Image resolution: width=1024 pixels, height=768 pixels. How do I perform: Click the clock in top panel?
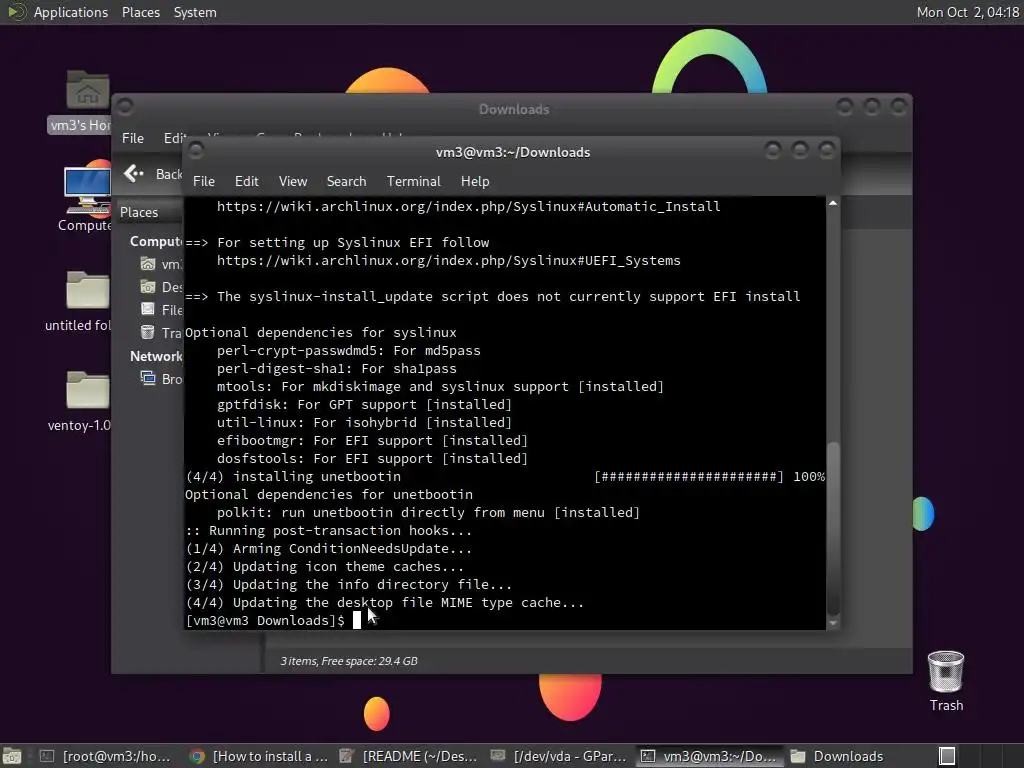point(968,12)
